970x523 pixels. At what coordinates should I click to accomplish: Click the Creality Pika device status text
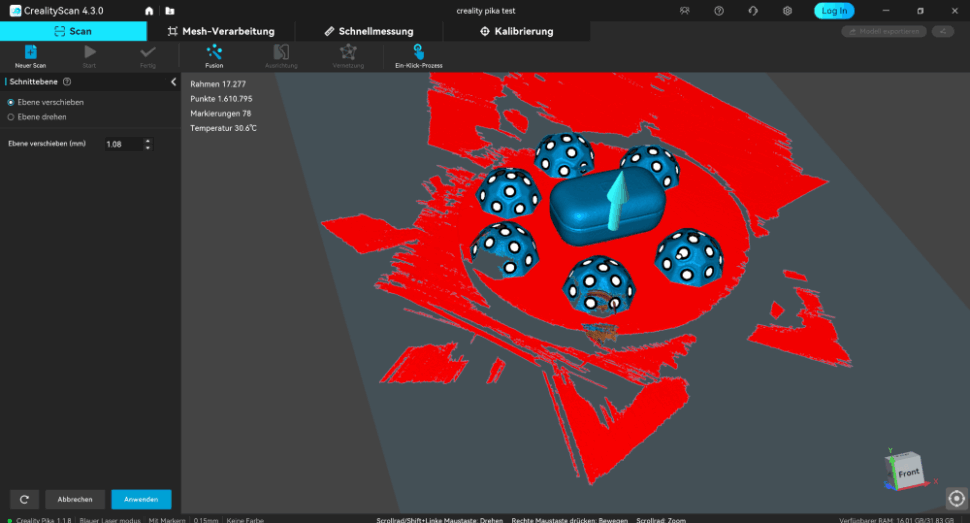point(43,520)
